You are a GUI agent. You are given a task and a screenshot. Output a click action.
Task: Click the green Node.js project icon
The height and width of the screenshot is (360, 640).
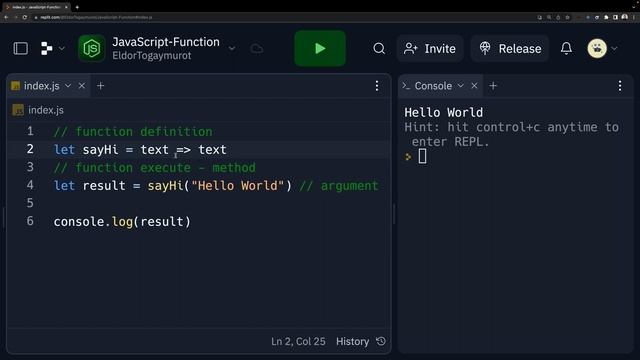click(91, 49)
